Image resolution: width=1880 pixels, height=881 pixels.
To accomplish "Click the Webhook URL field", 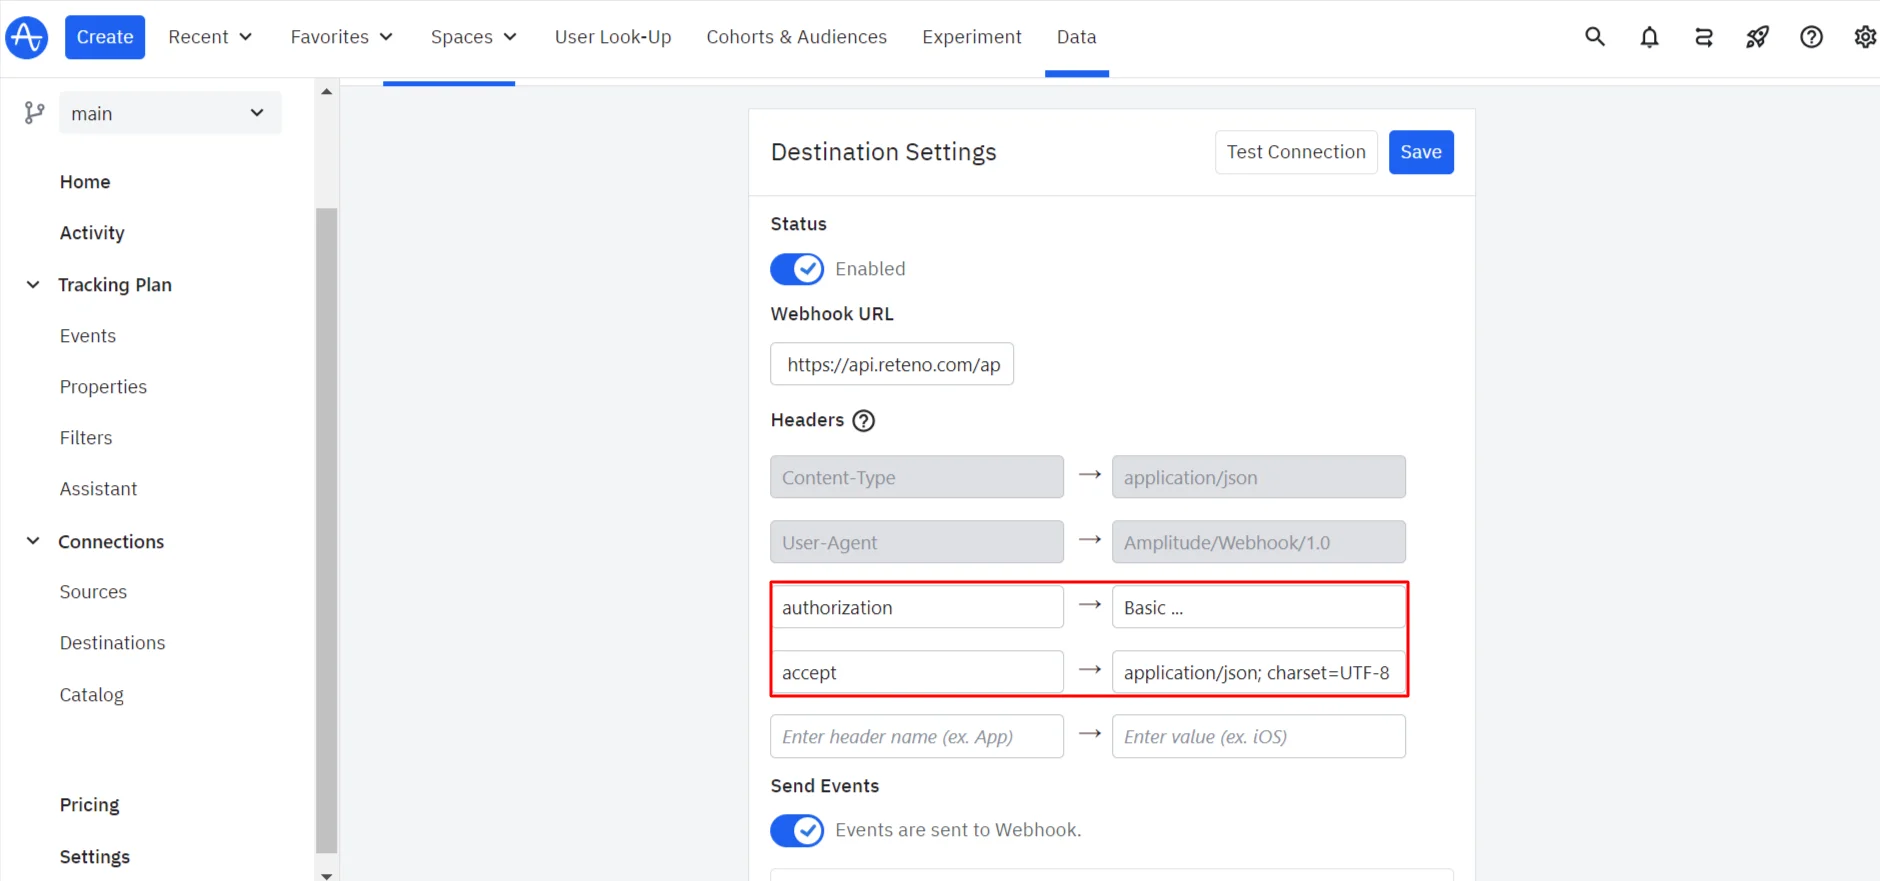I will 892,364.
